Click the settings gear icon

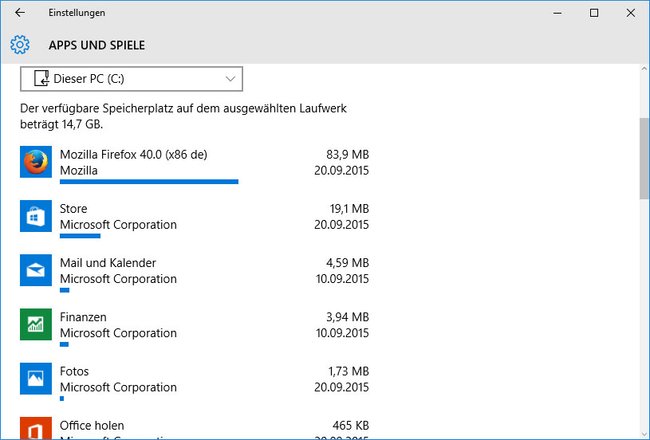pos(20,45)
